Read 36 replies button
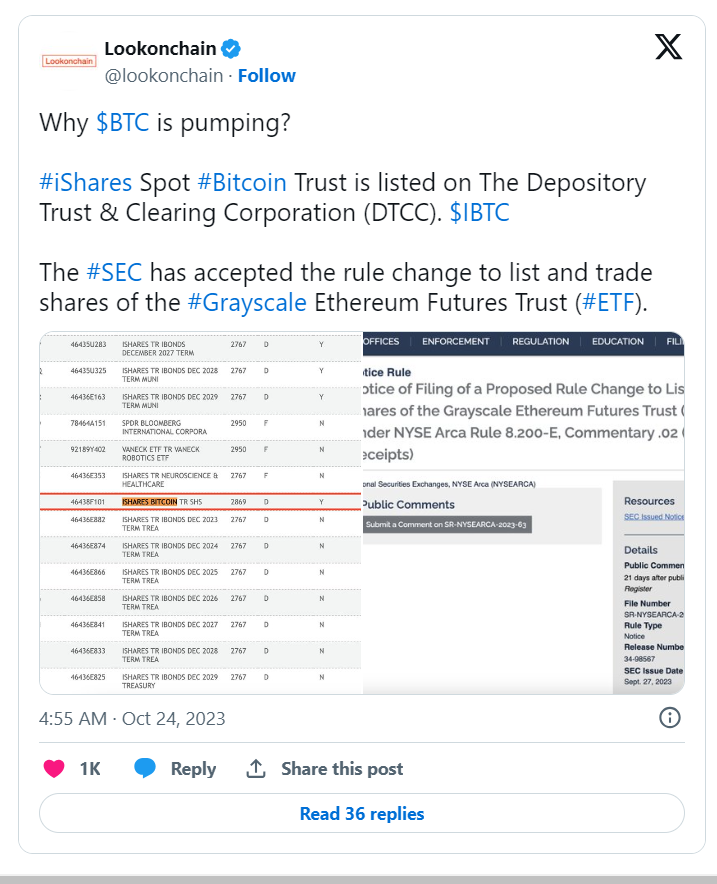717x884 pixels. coord(362,813)
